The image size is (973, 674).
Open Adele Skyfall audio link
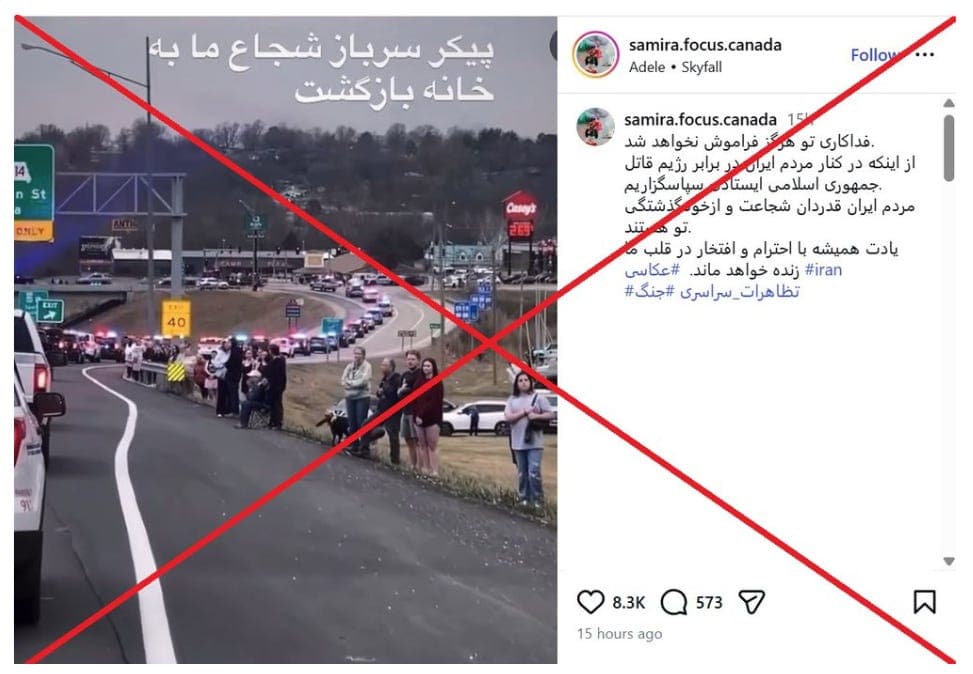[x=675, y=67]
